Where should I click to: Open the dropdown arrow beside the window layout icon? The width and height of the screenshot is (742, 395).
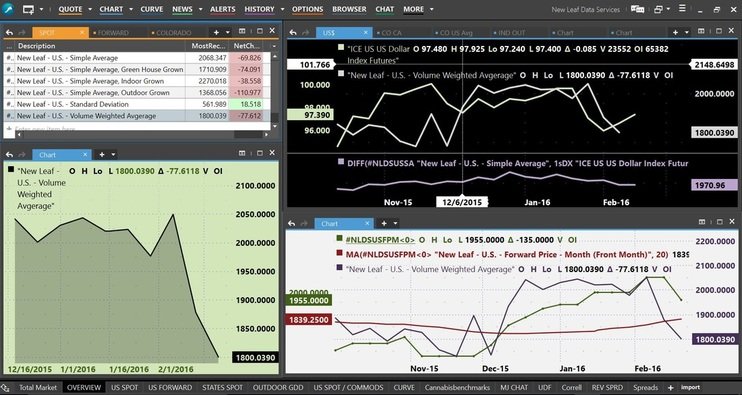pyautogui.click(x=668, y=9)
